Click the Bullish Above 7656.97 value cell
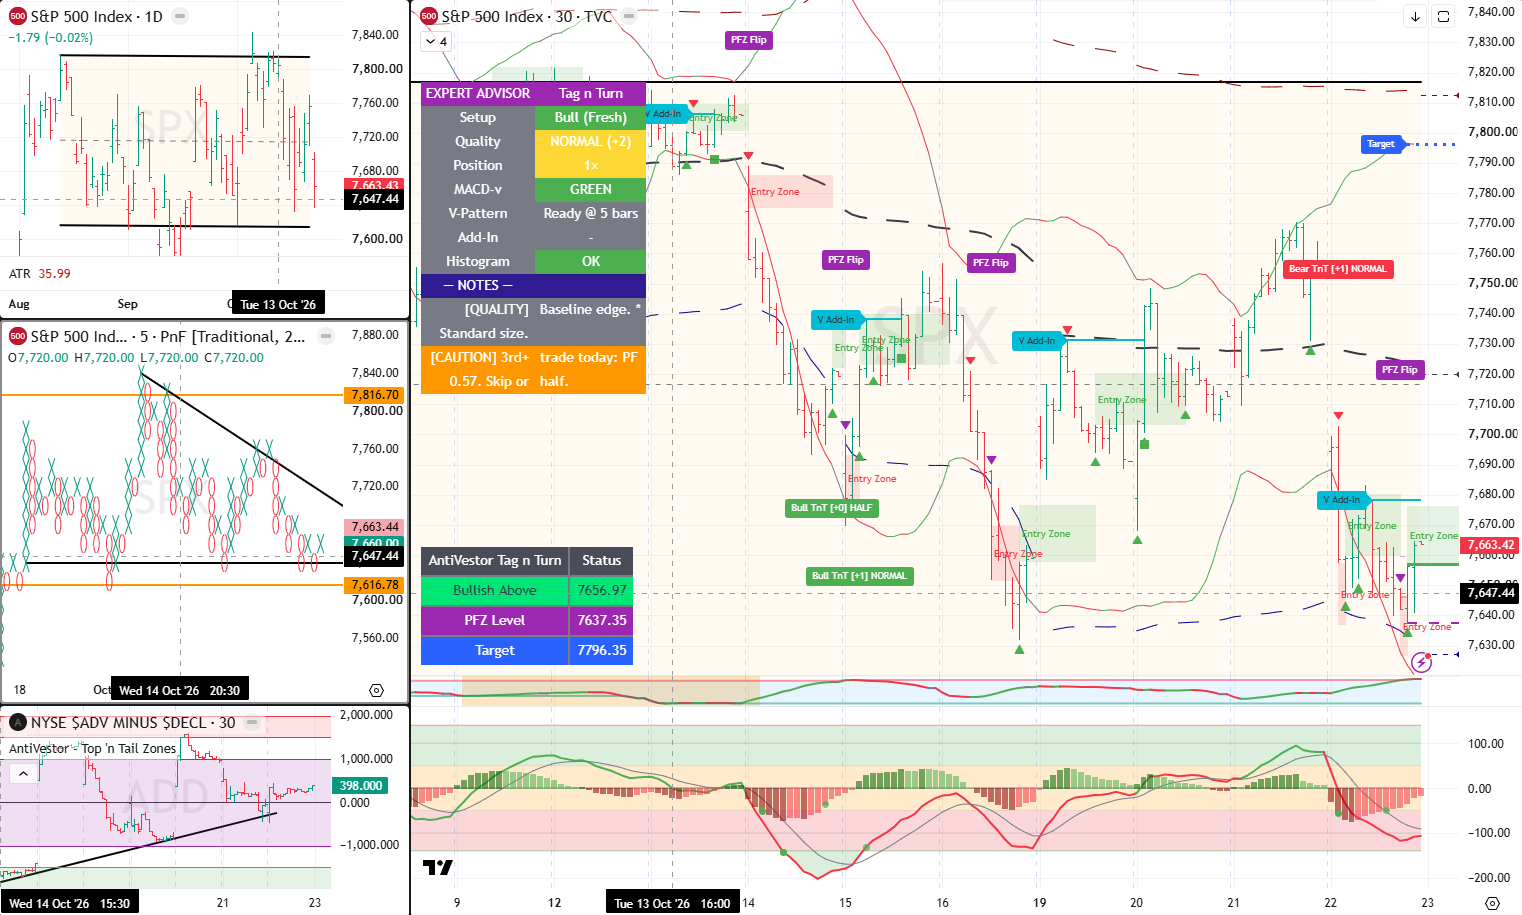 (602, 590)
